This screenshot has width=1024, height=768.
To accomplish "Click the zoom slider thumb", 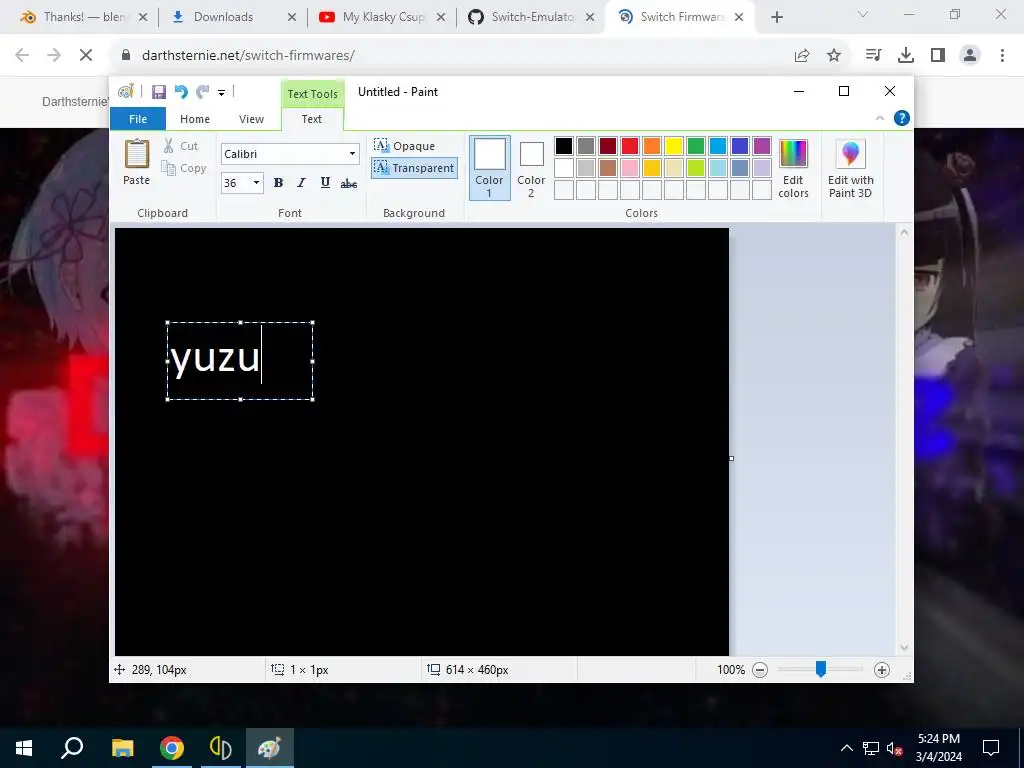I will [x=821, y=669].
